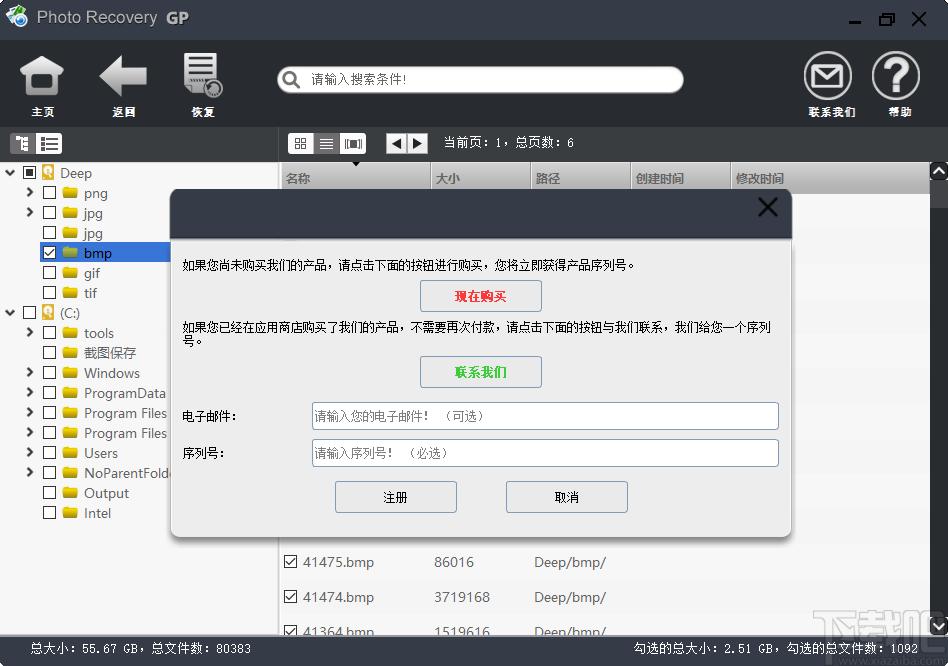Screen dimensions: 948x666
Task: Click the 取消 cancel button
Action: pyautogui.click(x=567, y=497)
